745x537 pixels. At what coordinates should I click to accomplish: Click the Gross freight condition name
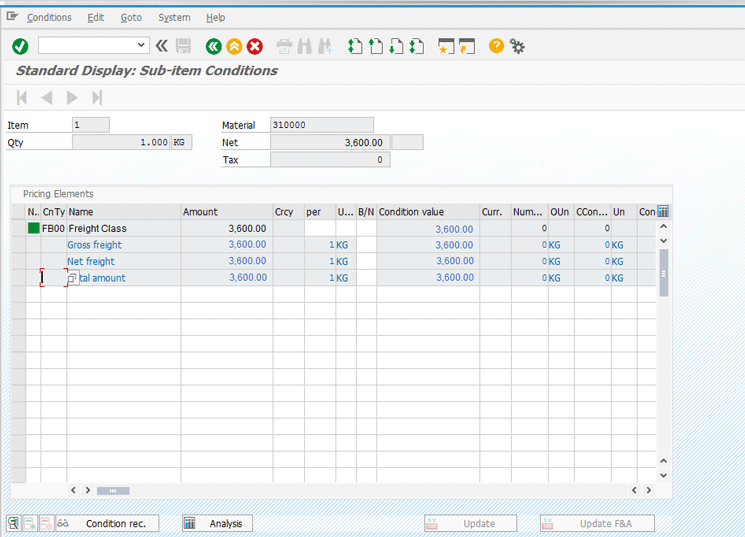coord(94,245)
